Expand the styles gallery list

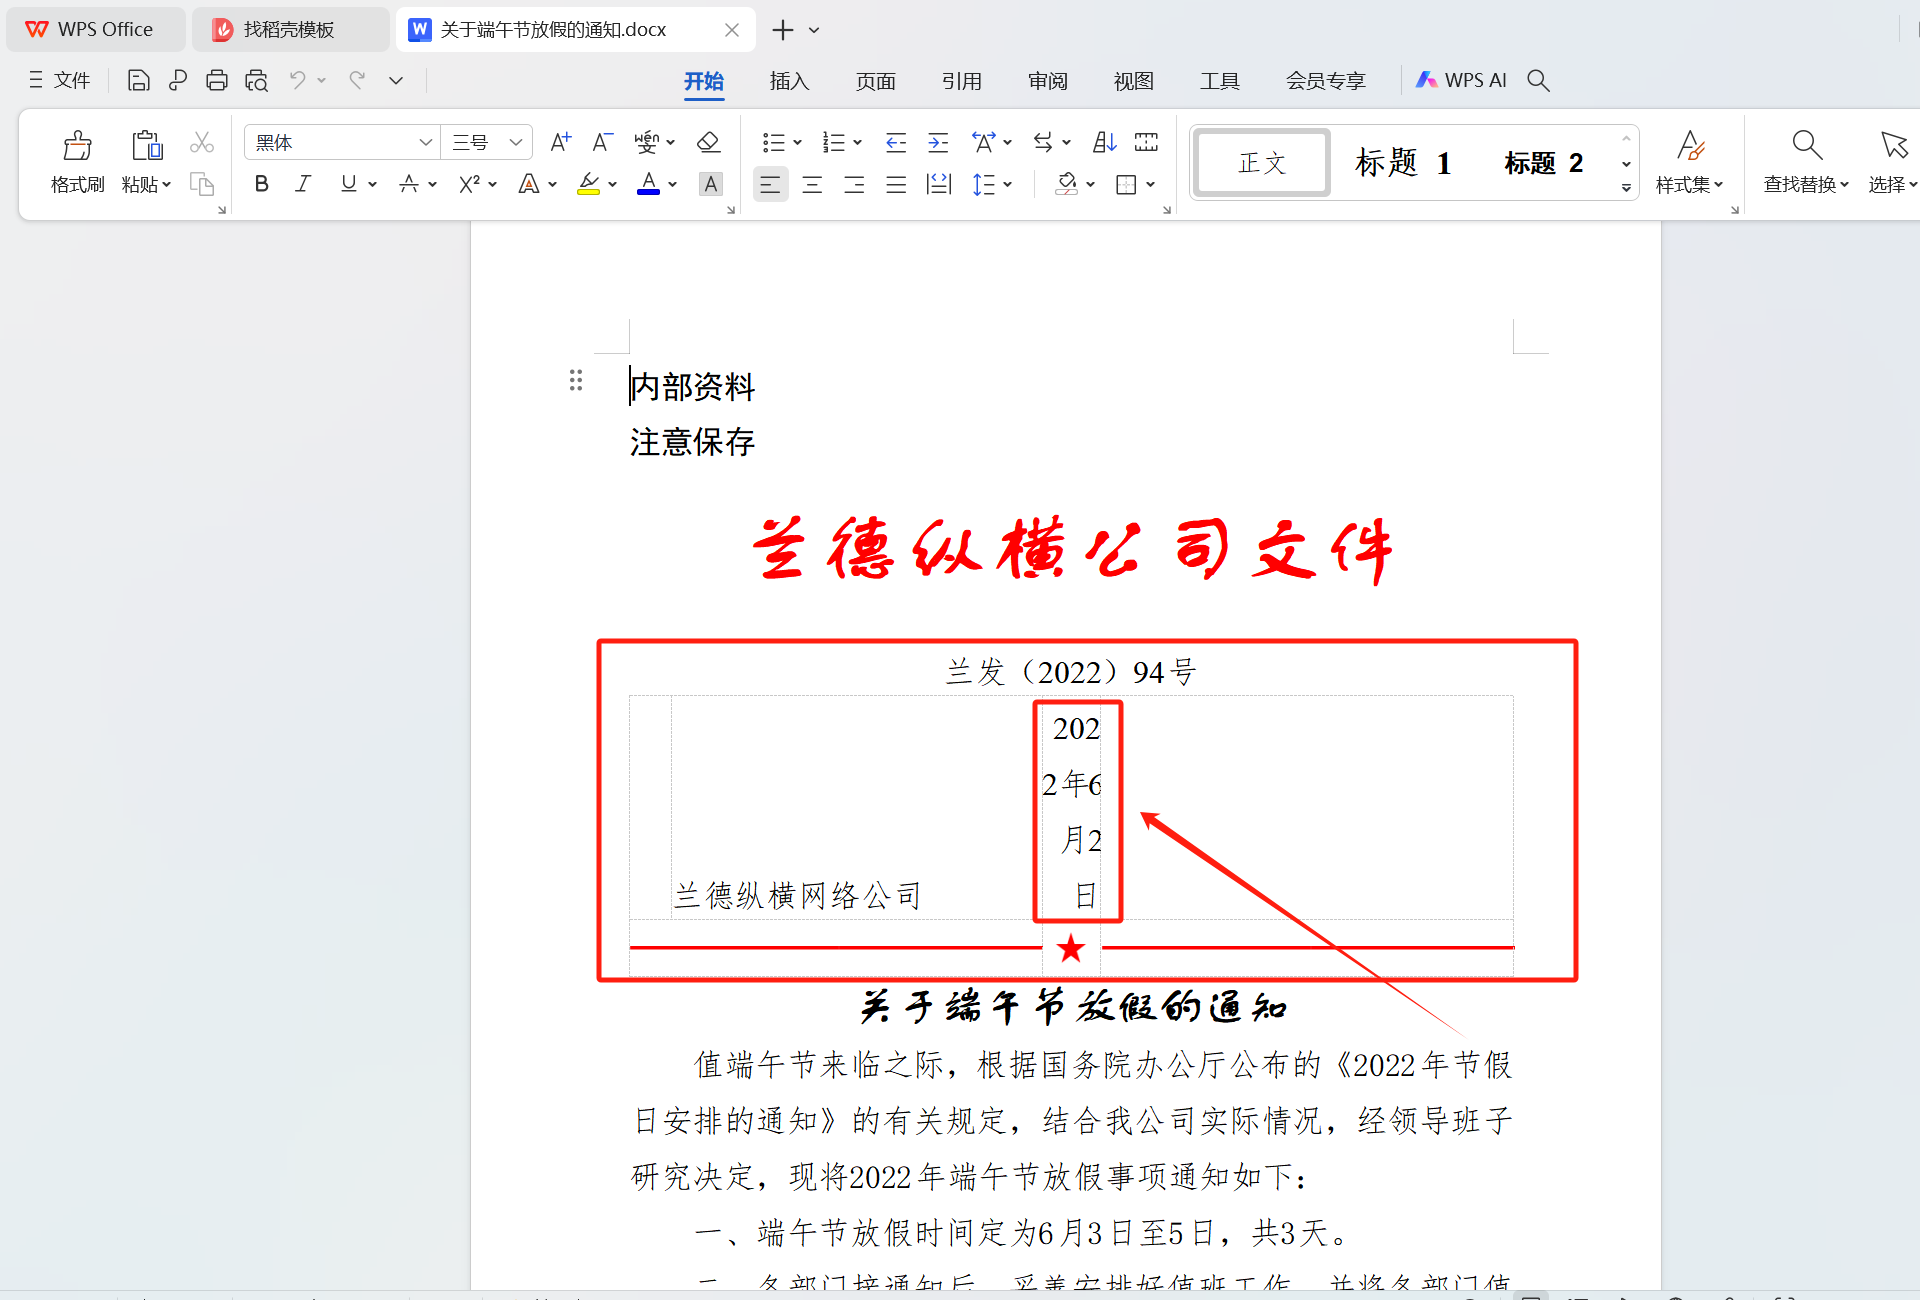1626,187
